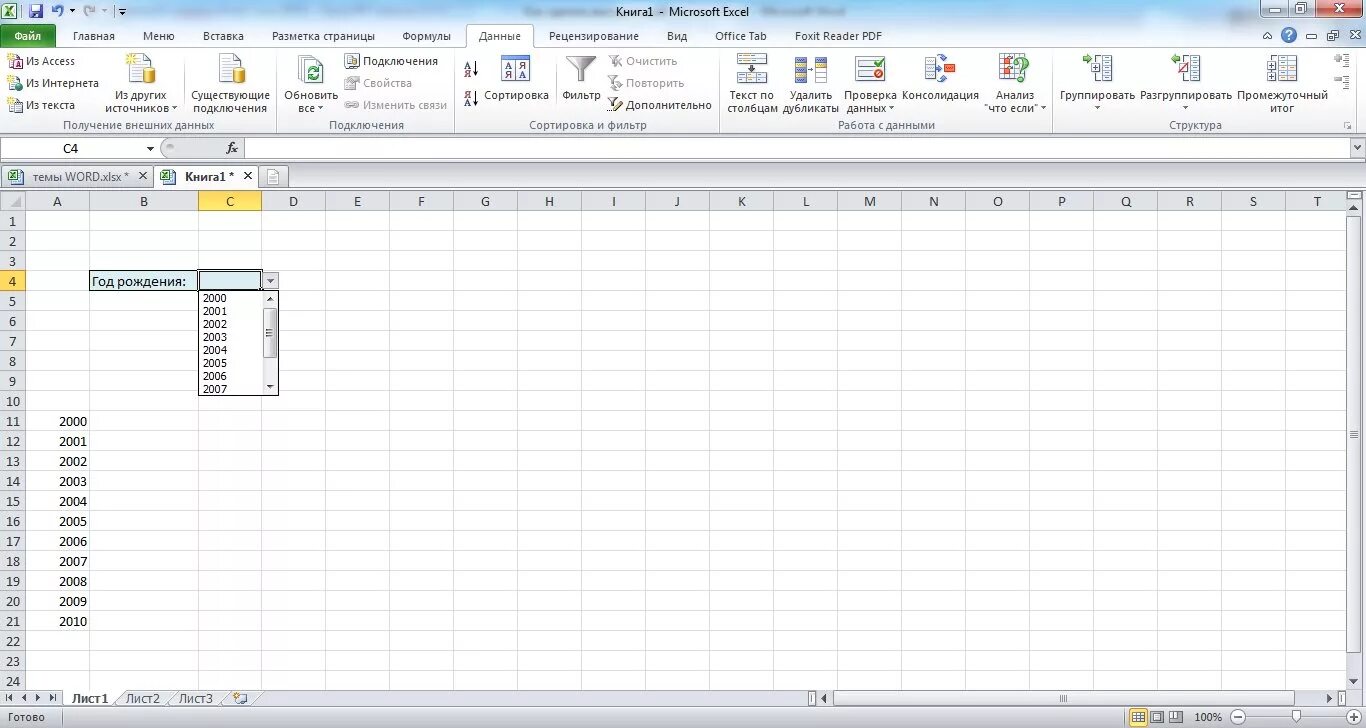Image resolution: width=1366 pixels, height=728 pixels.
Task: Click in the formula bar input
Action: (x=798, y=148)
